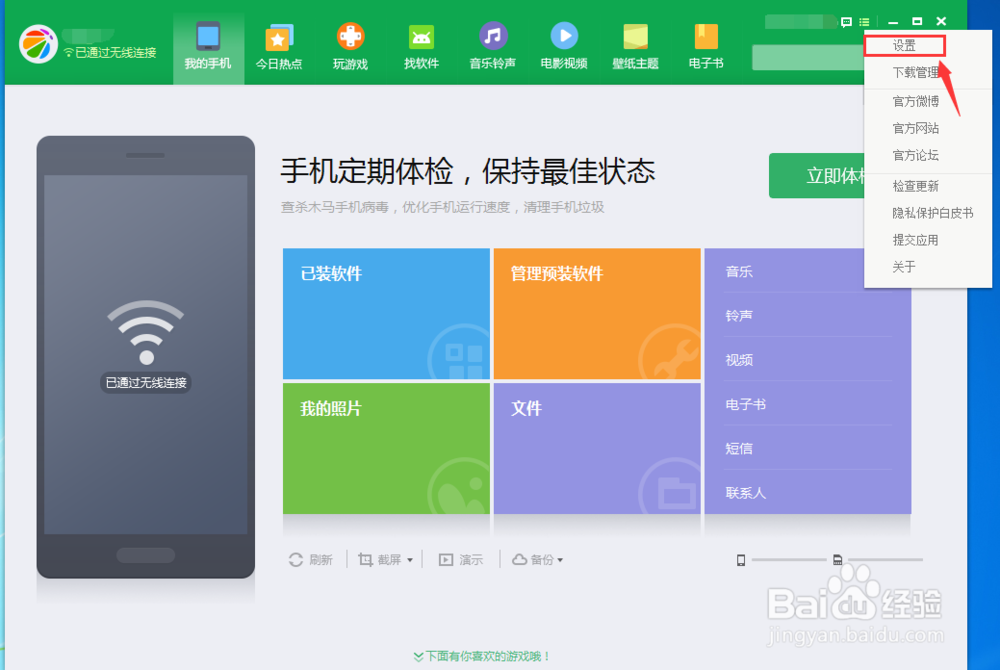
Task: Expand the 截屏 dropdown arrow
Action: click(410, 560)
